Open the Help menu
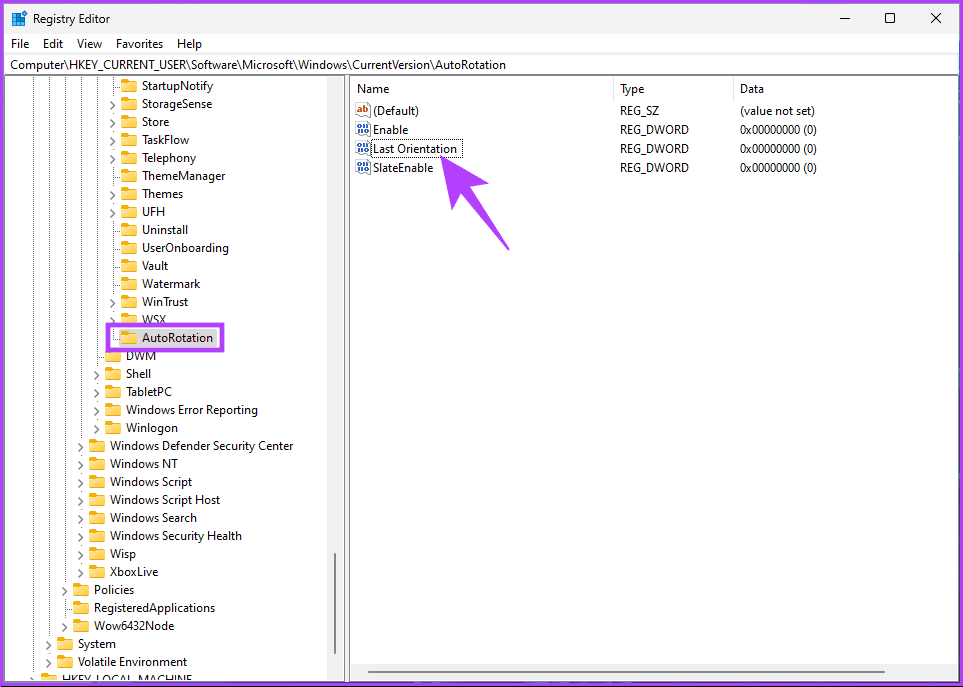This screenshot has width=963, height=687. 189,44
